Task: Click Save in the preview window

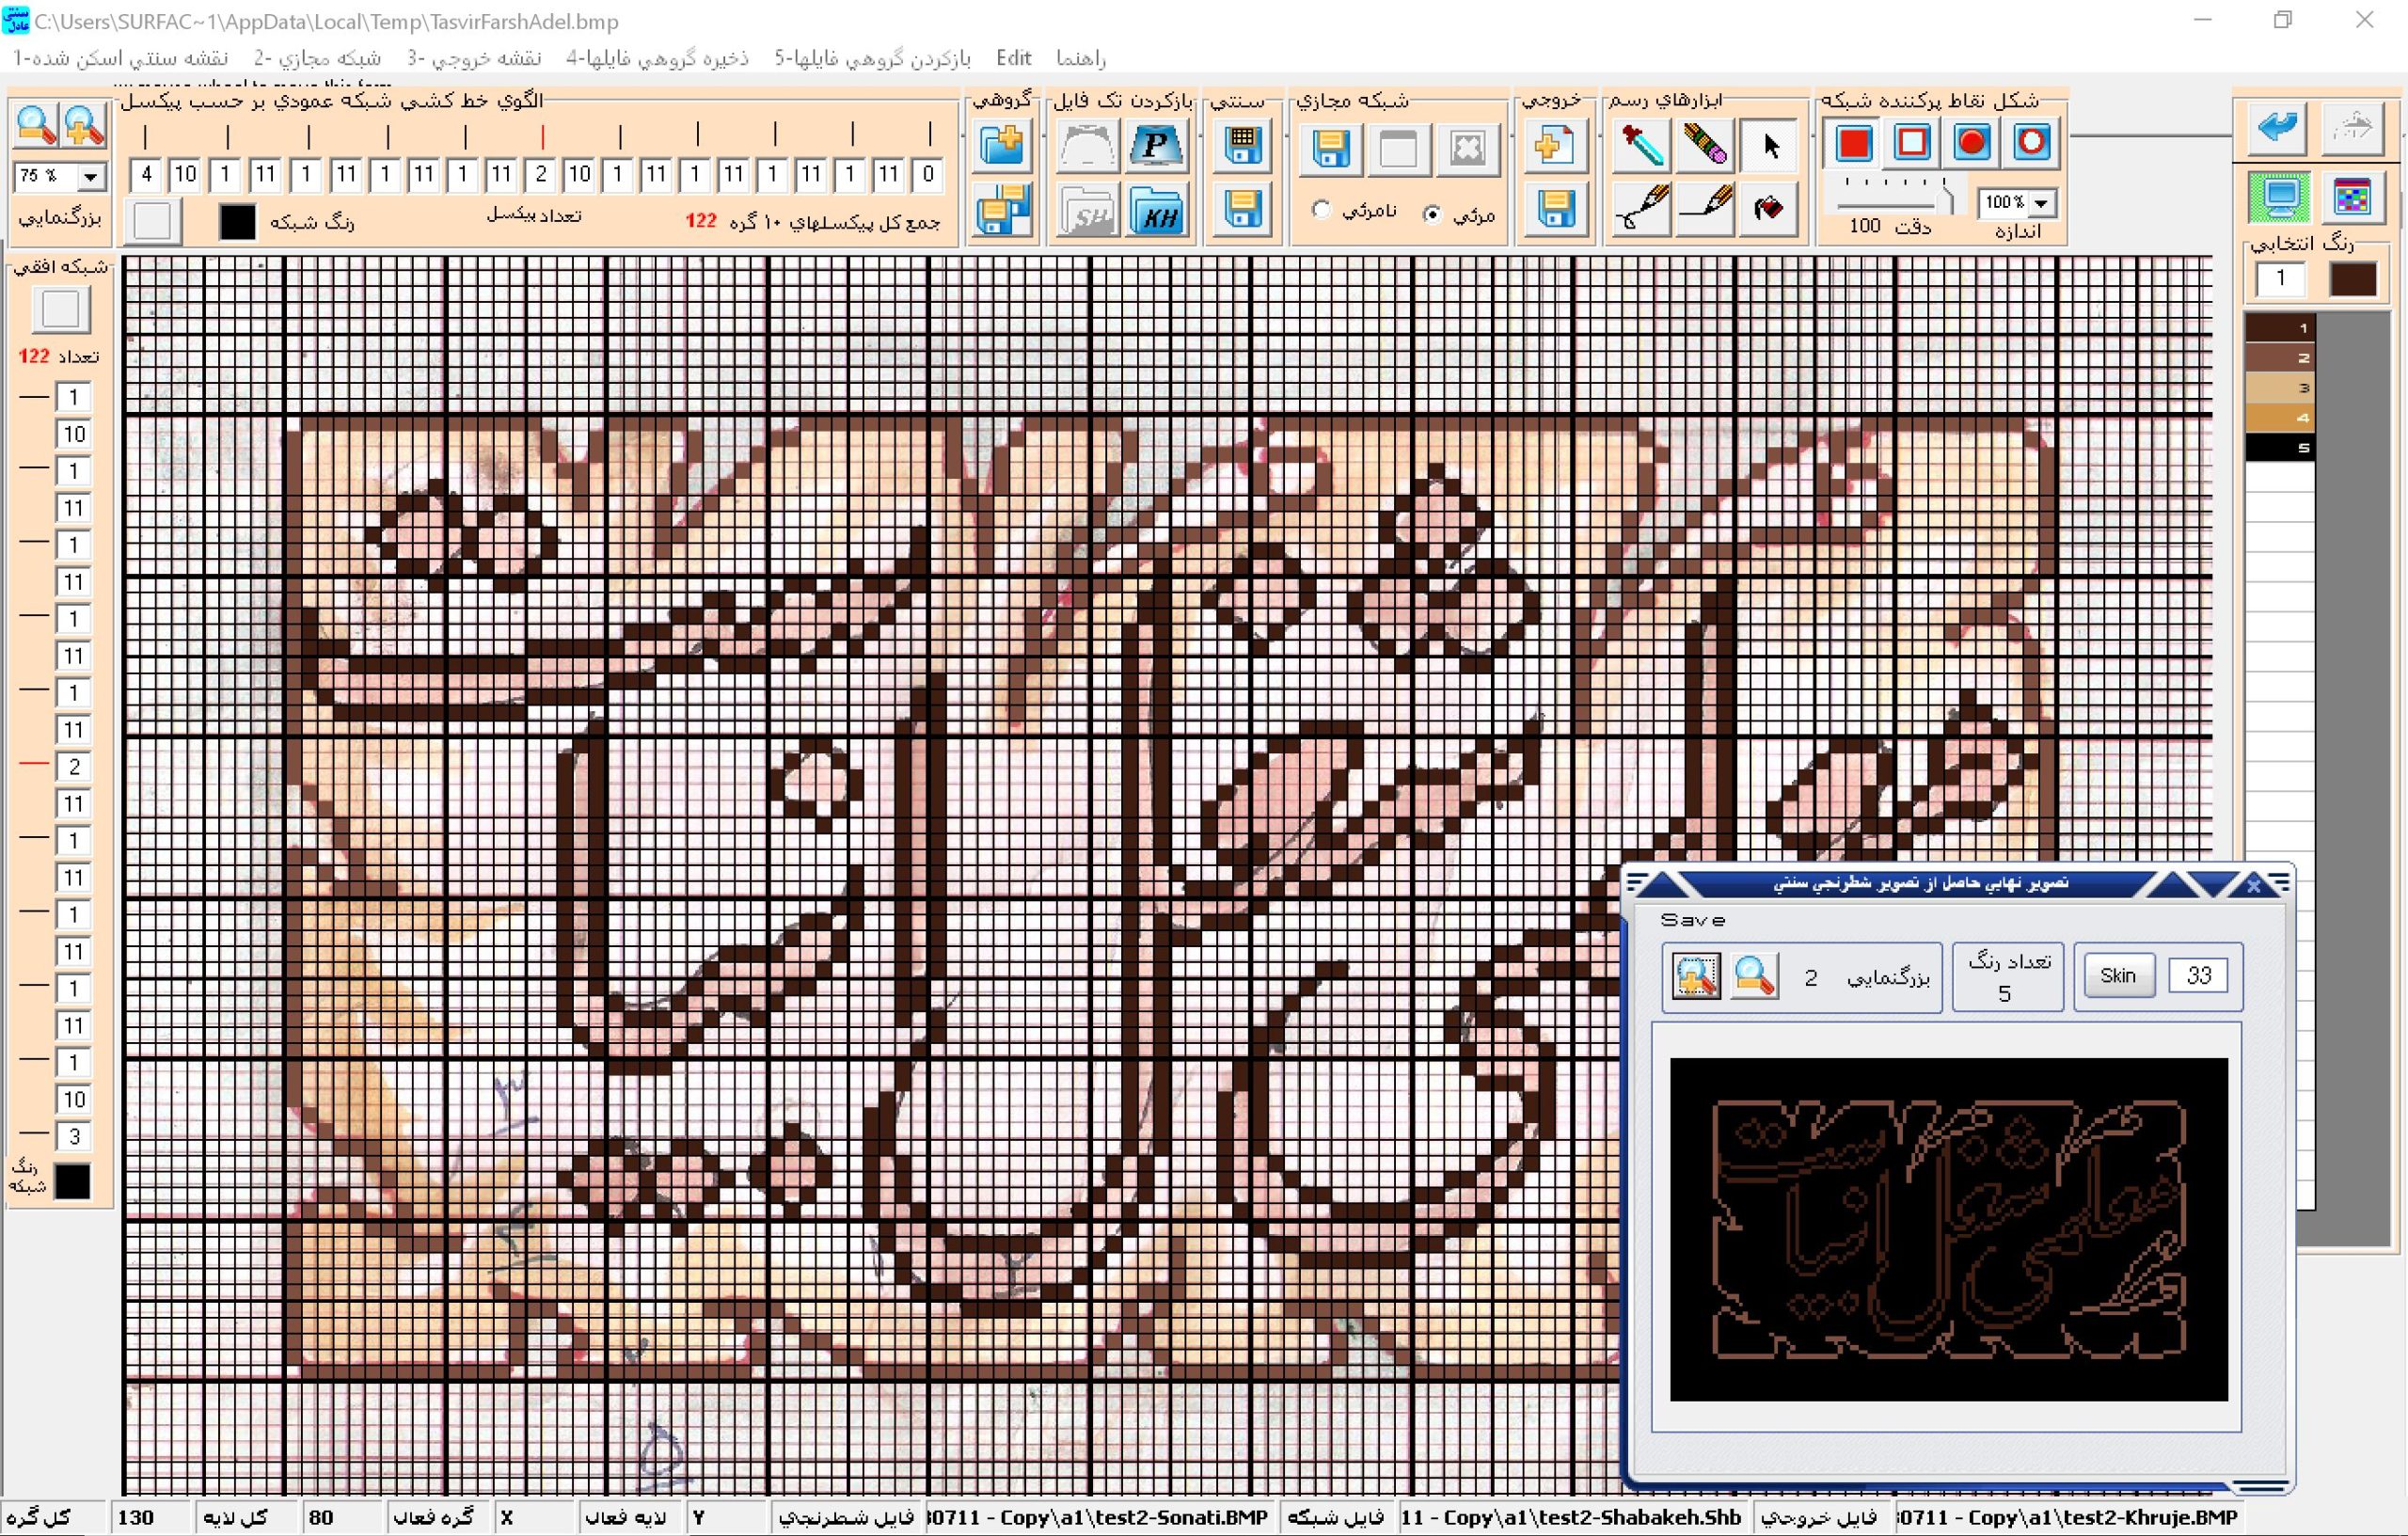Action: (1692, 920)
